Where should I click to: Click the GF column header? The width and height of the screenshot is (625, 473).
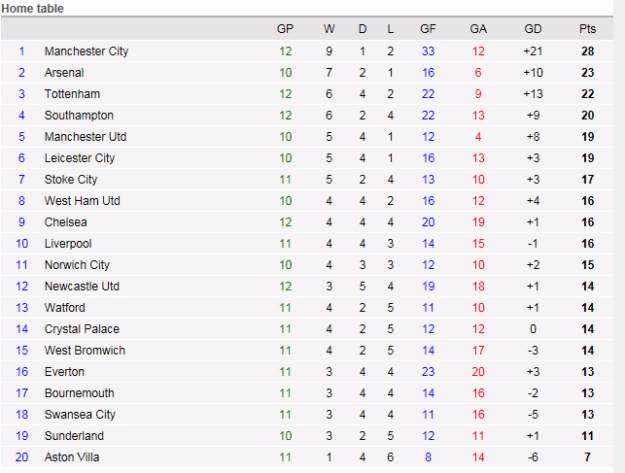429,28
